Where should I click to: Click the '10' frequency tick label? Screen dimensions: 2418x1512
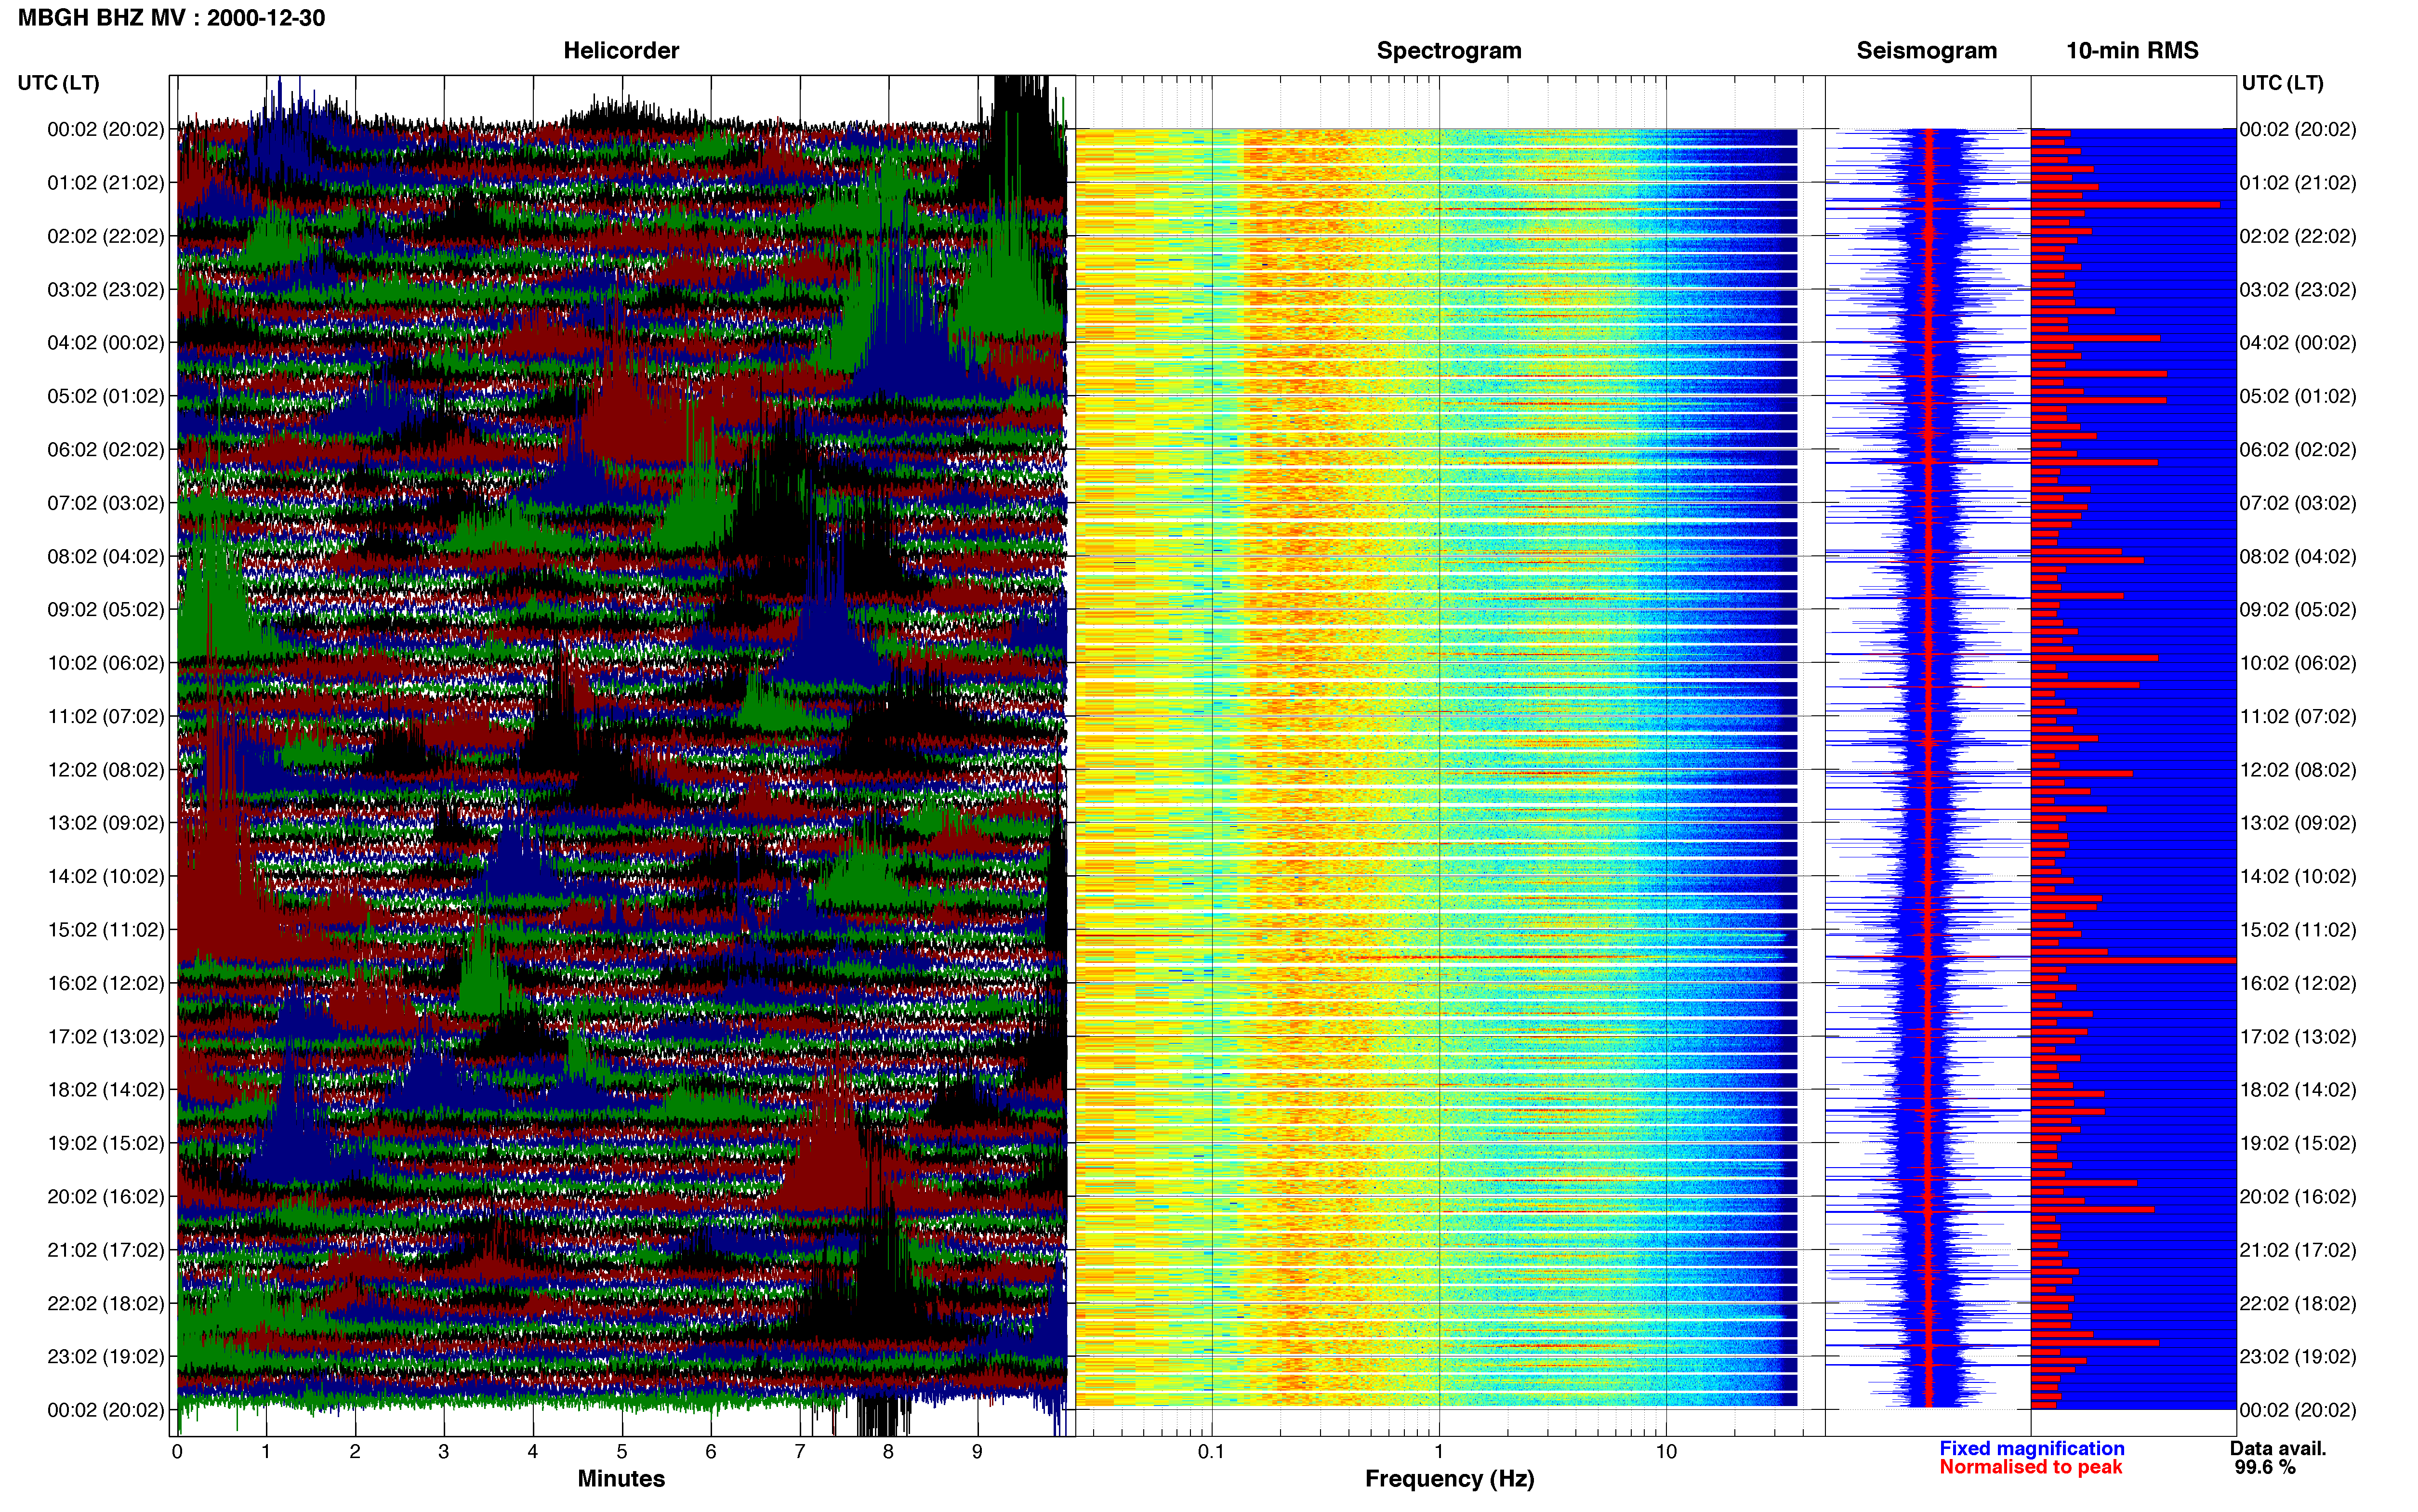coord(1666,1452)
